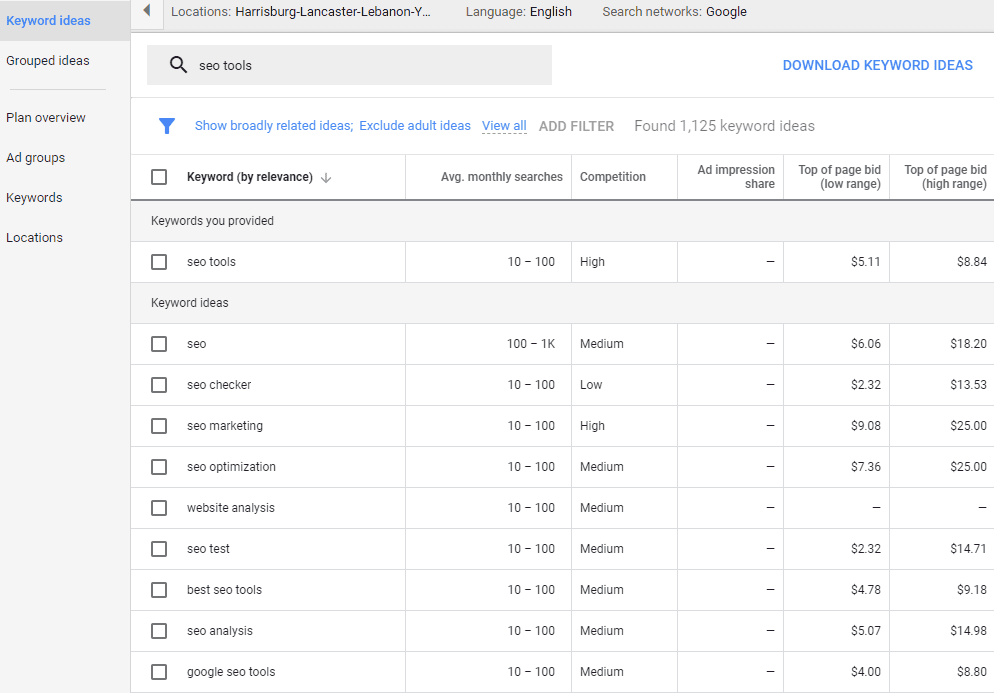Open Keywords in the sidebar
994x693 pixels.
(34, 198)
